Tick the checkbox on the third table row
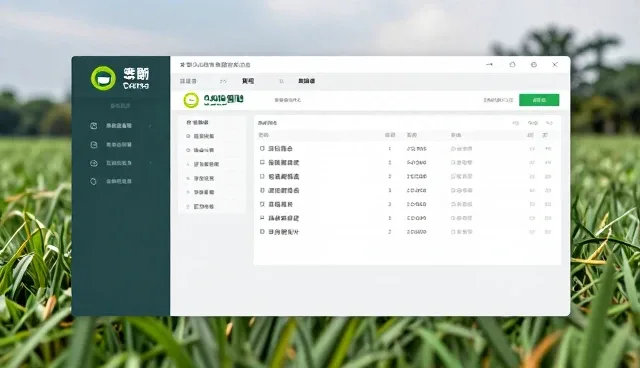Viewport: 640px width, 368px height. (x=262, y=176)
